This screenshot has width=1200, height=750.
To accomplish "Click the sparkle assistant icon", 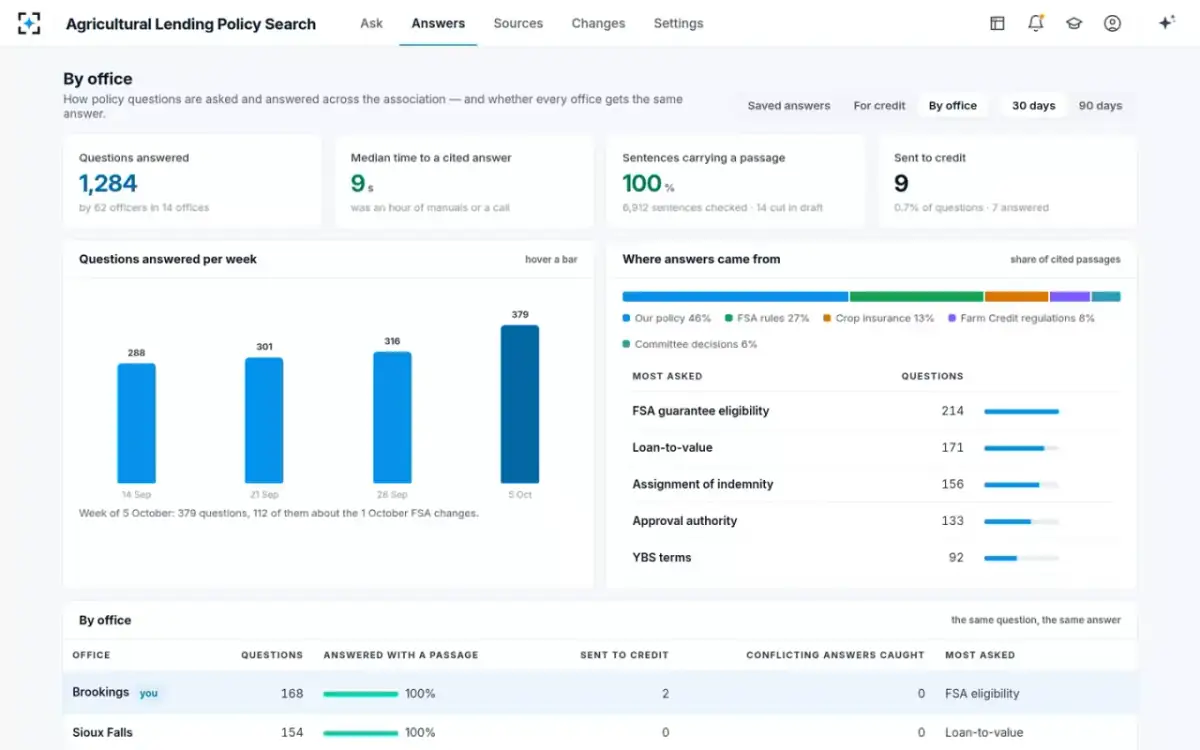I will [1166, 23].
